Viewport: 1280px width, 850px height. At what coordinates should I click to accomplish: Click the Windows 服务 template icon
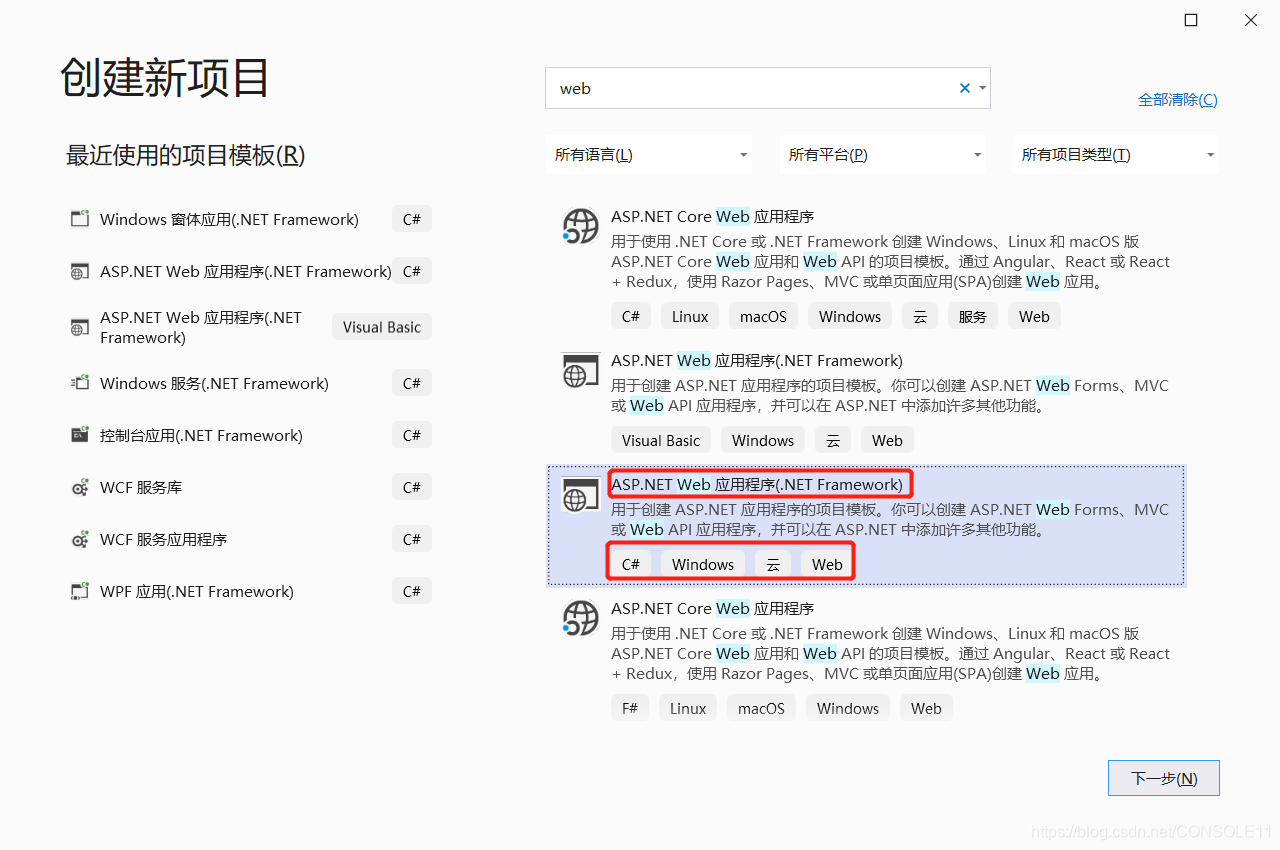pyautogui.click(x=80, y=383)
